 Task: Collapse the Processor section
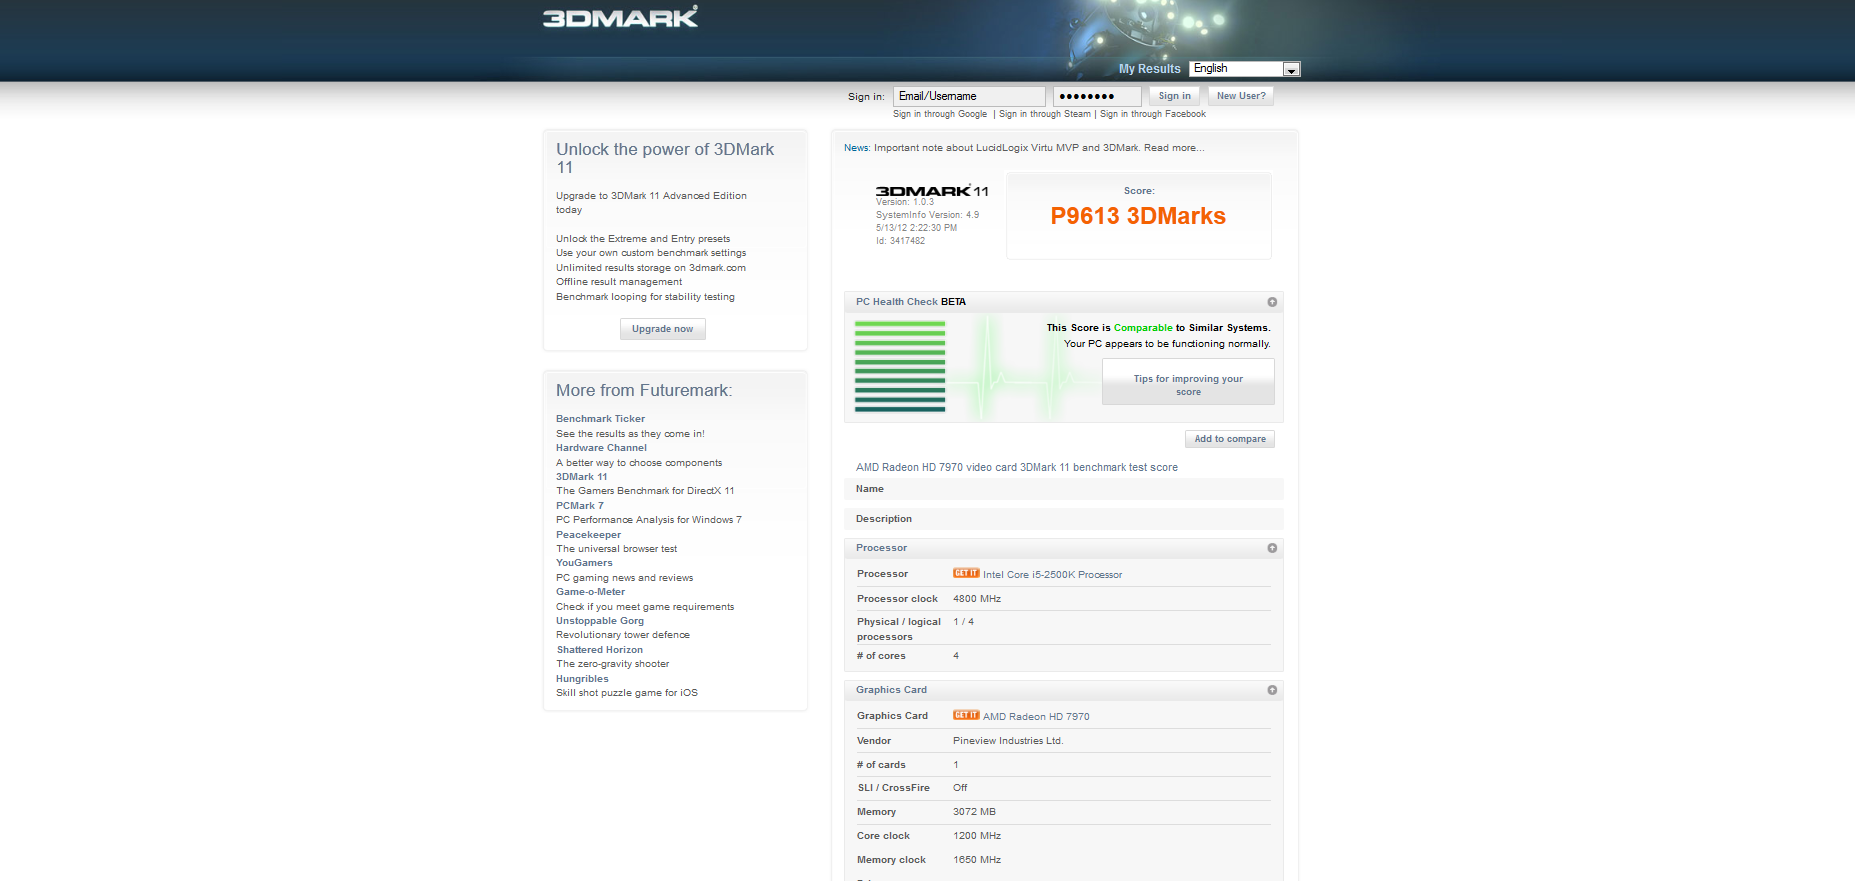(1272, 548)
